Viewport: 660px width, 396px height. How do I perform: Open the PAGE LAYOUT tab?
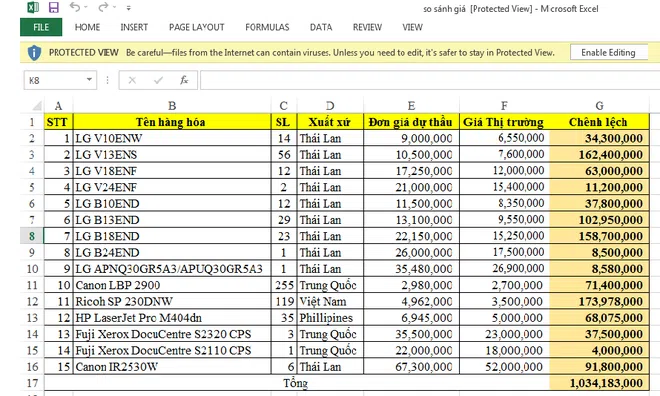pyautogui.click(x=197, y=27)
